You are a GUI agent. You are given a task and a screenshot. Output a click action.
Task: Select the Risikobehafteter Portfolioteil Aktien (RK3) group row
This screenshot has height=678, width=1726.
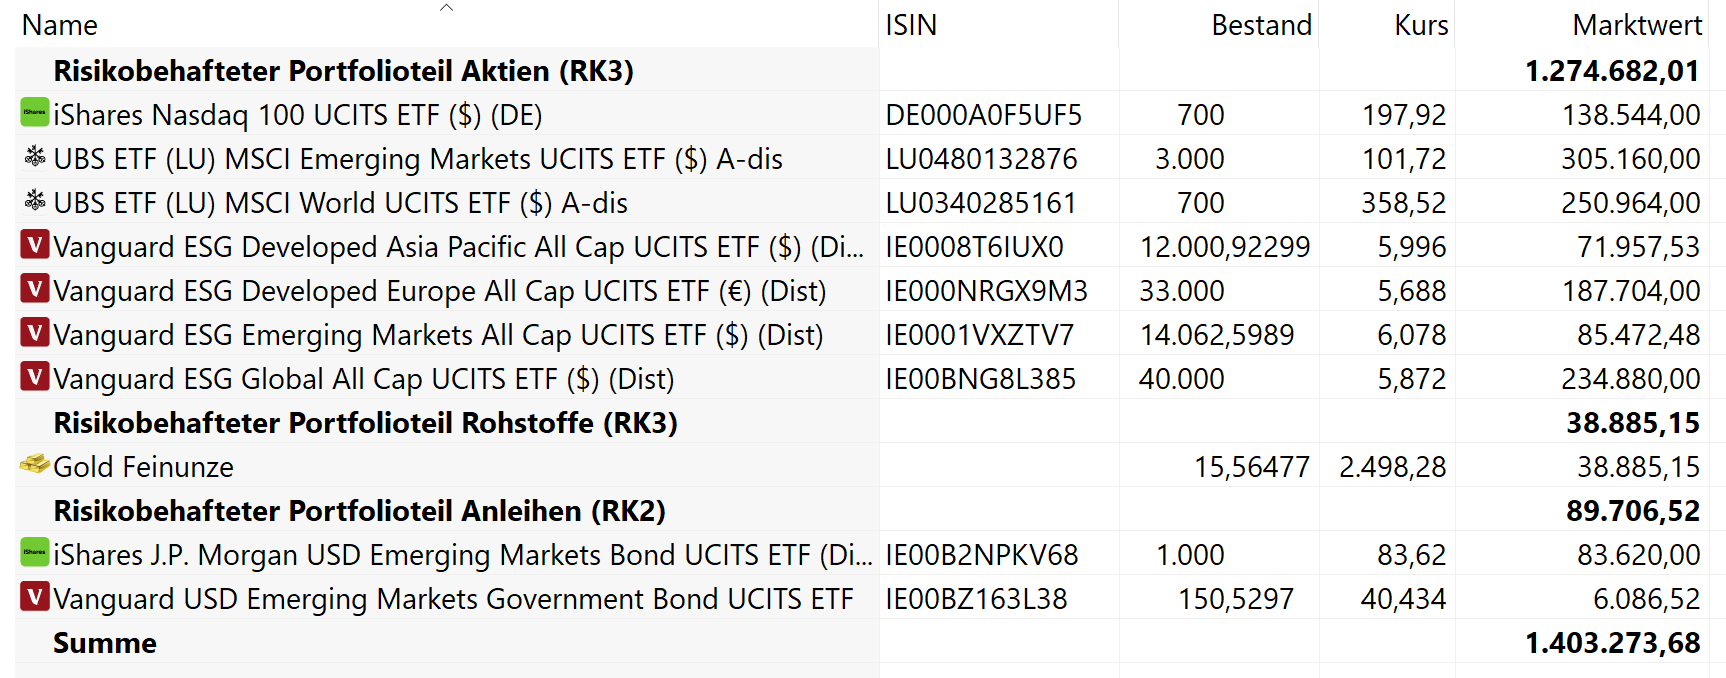[343, 71]
